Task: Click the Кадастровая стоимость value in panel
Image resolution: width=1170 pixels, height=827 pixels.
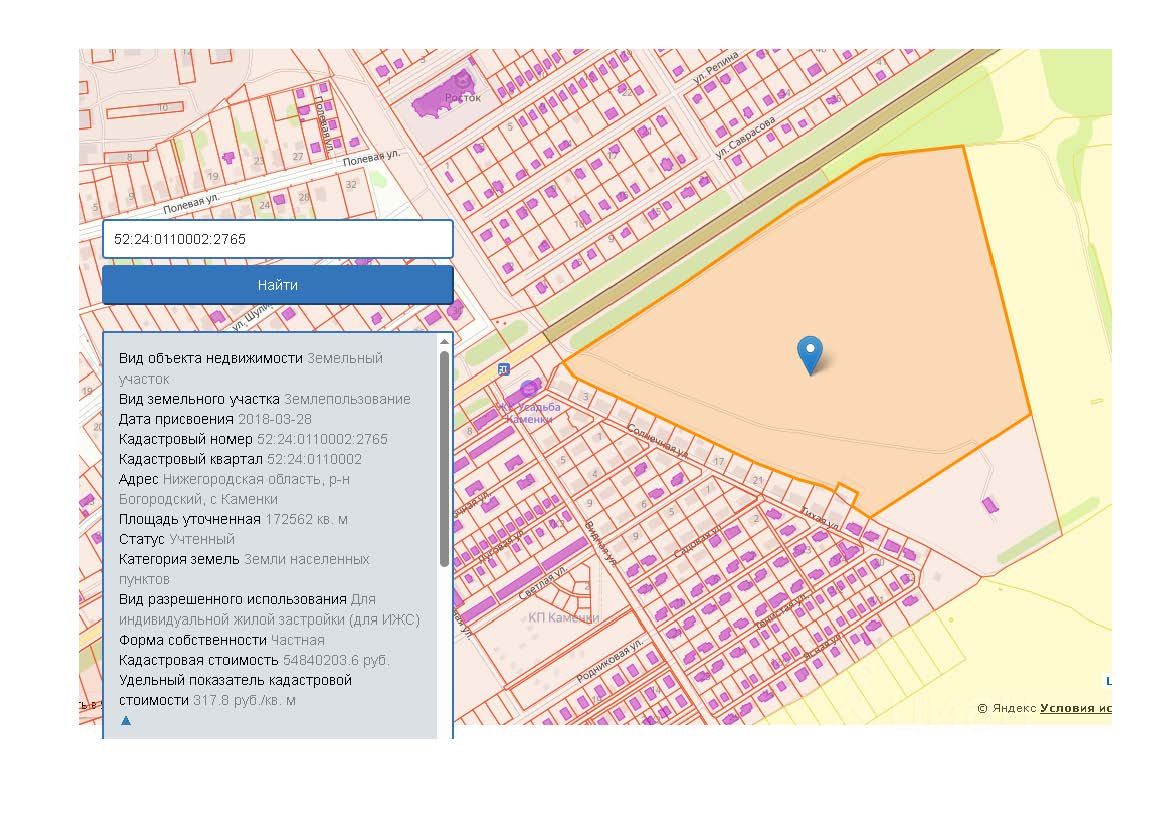Action: [x=336, y=660]
